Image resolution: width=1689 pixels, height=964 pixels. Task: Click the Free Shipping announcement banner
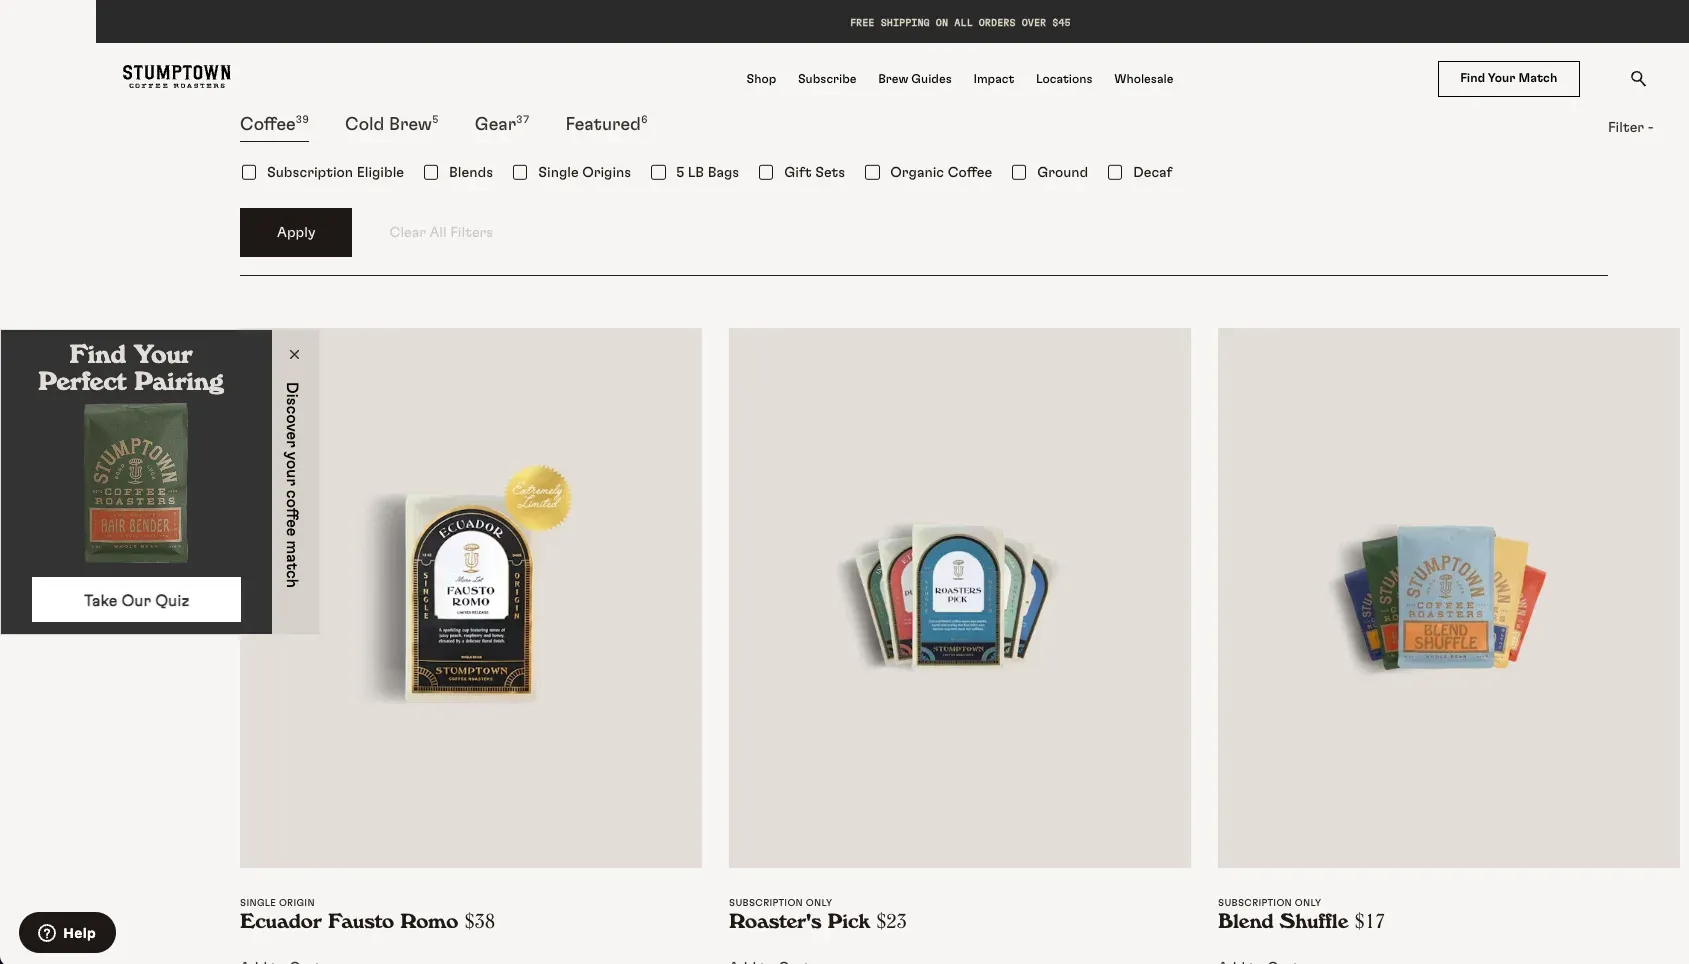point(960,22)
